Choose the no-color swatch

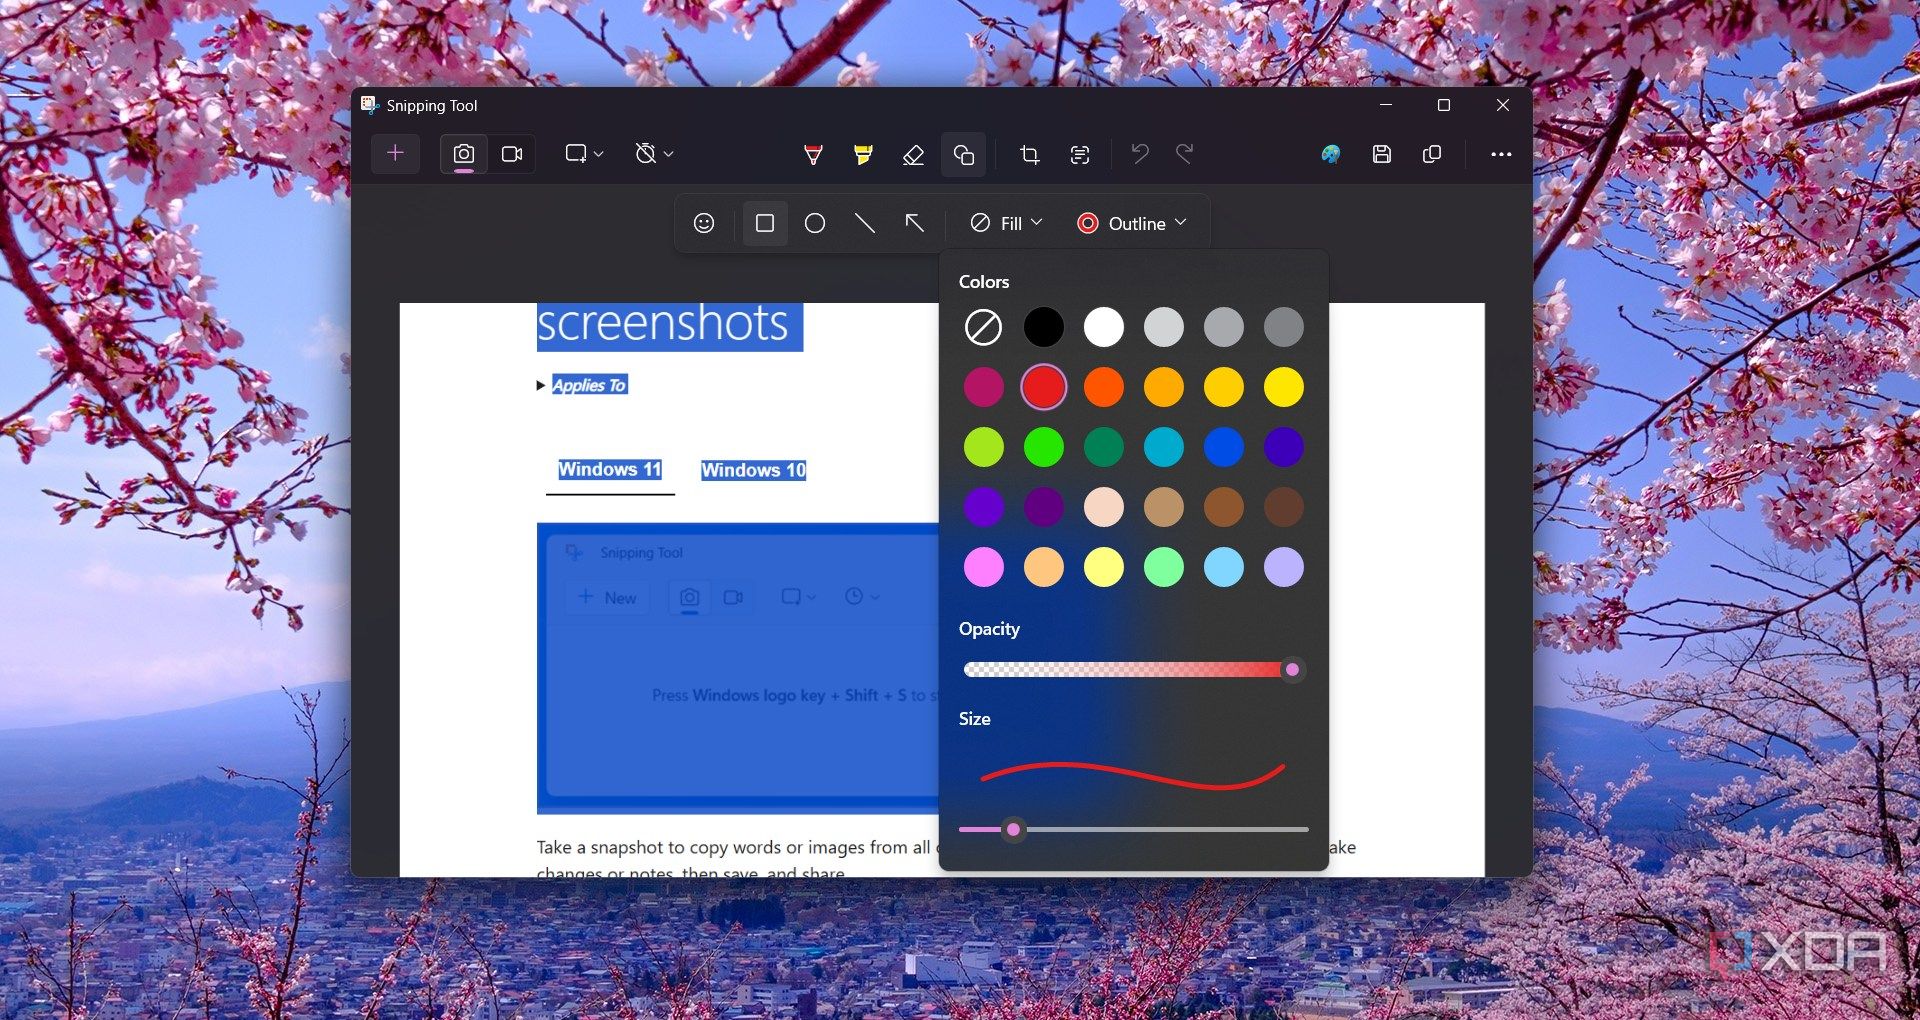pos(983,327)
